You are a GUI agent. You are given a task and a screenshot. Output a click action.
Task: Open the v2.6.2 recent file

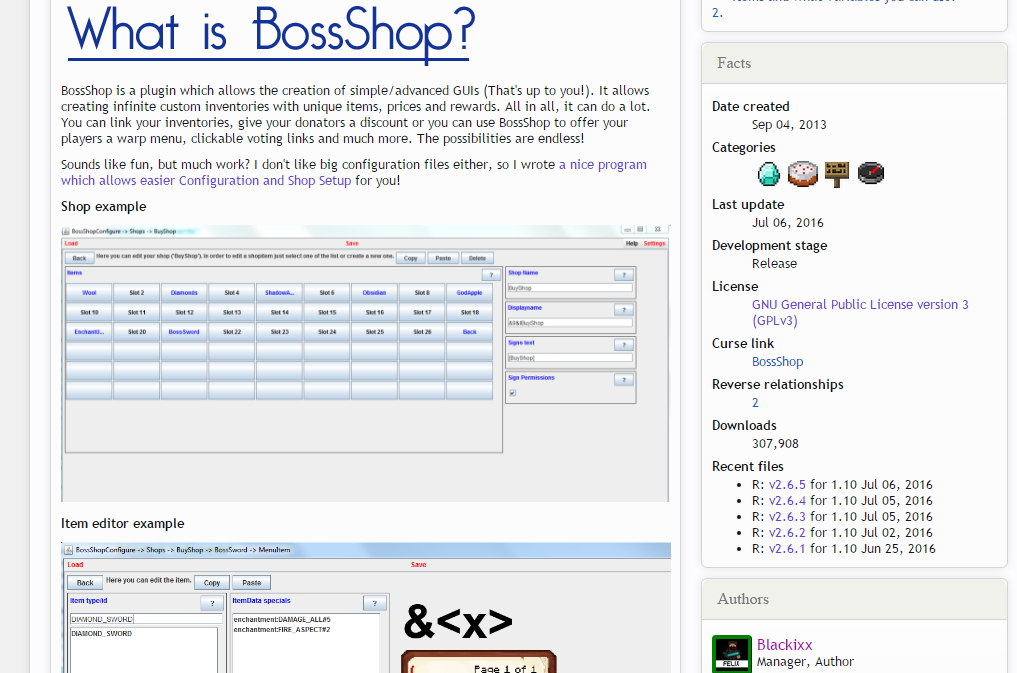pos(787,533)
